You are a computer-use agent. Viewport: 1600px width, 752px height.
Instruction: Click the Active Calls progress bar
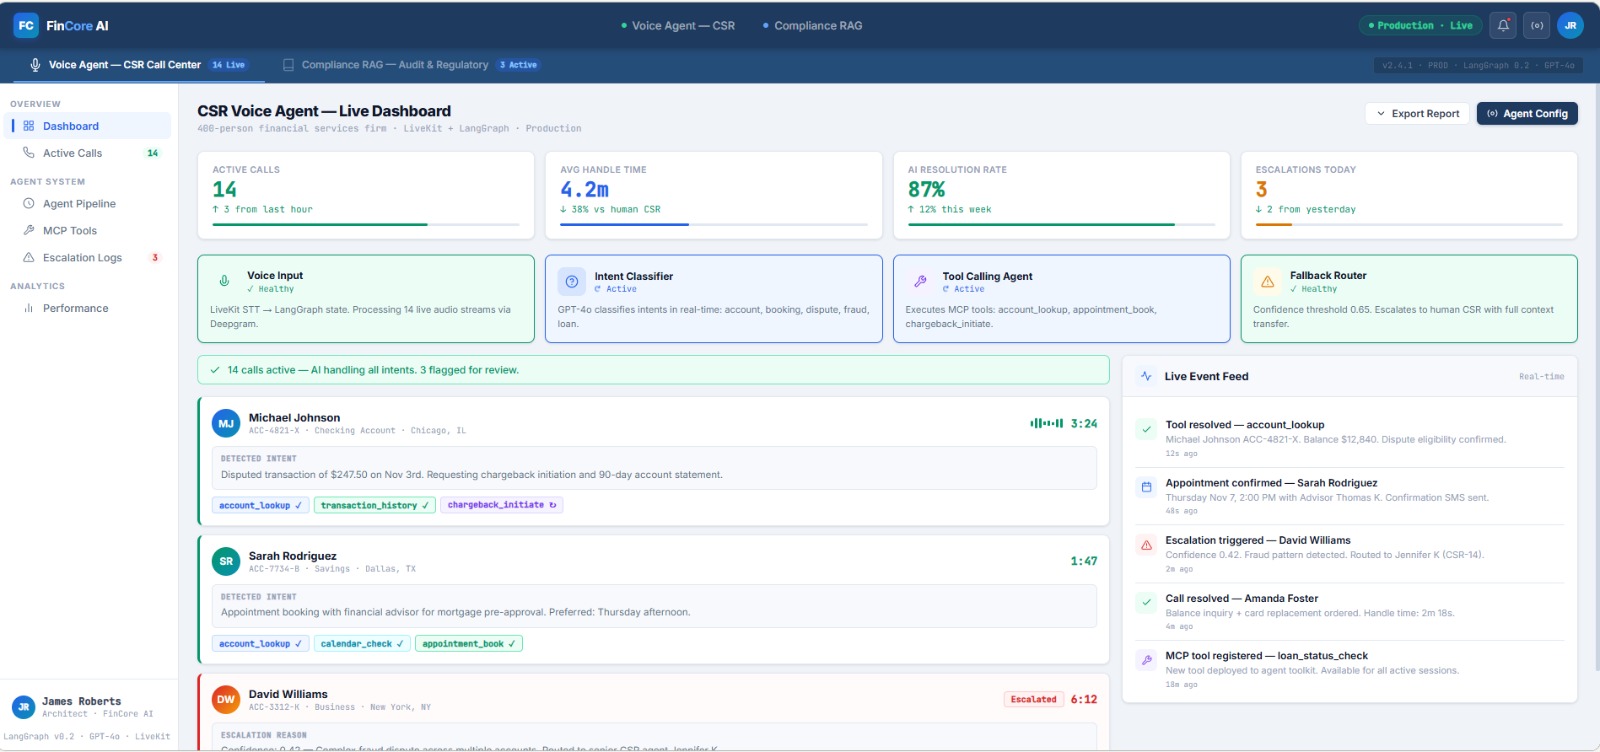366,225
